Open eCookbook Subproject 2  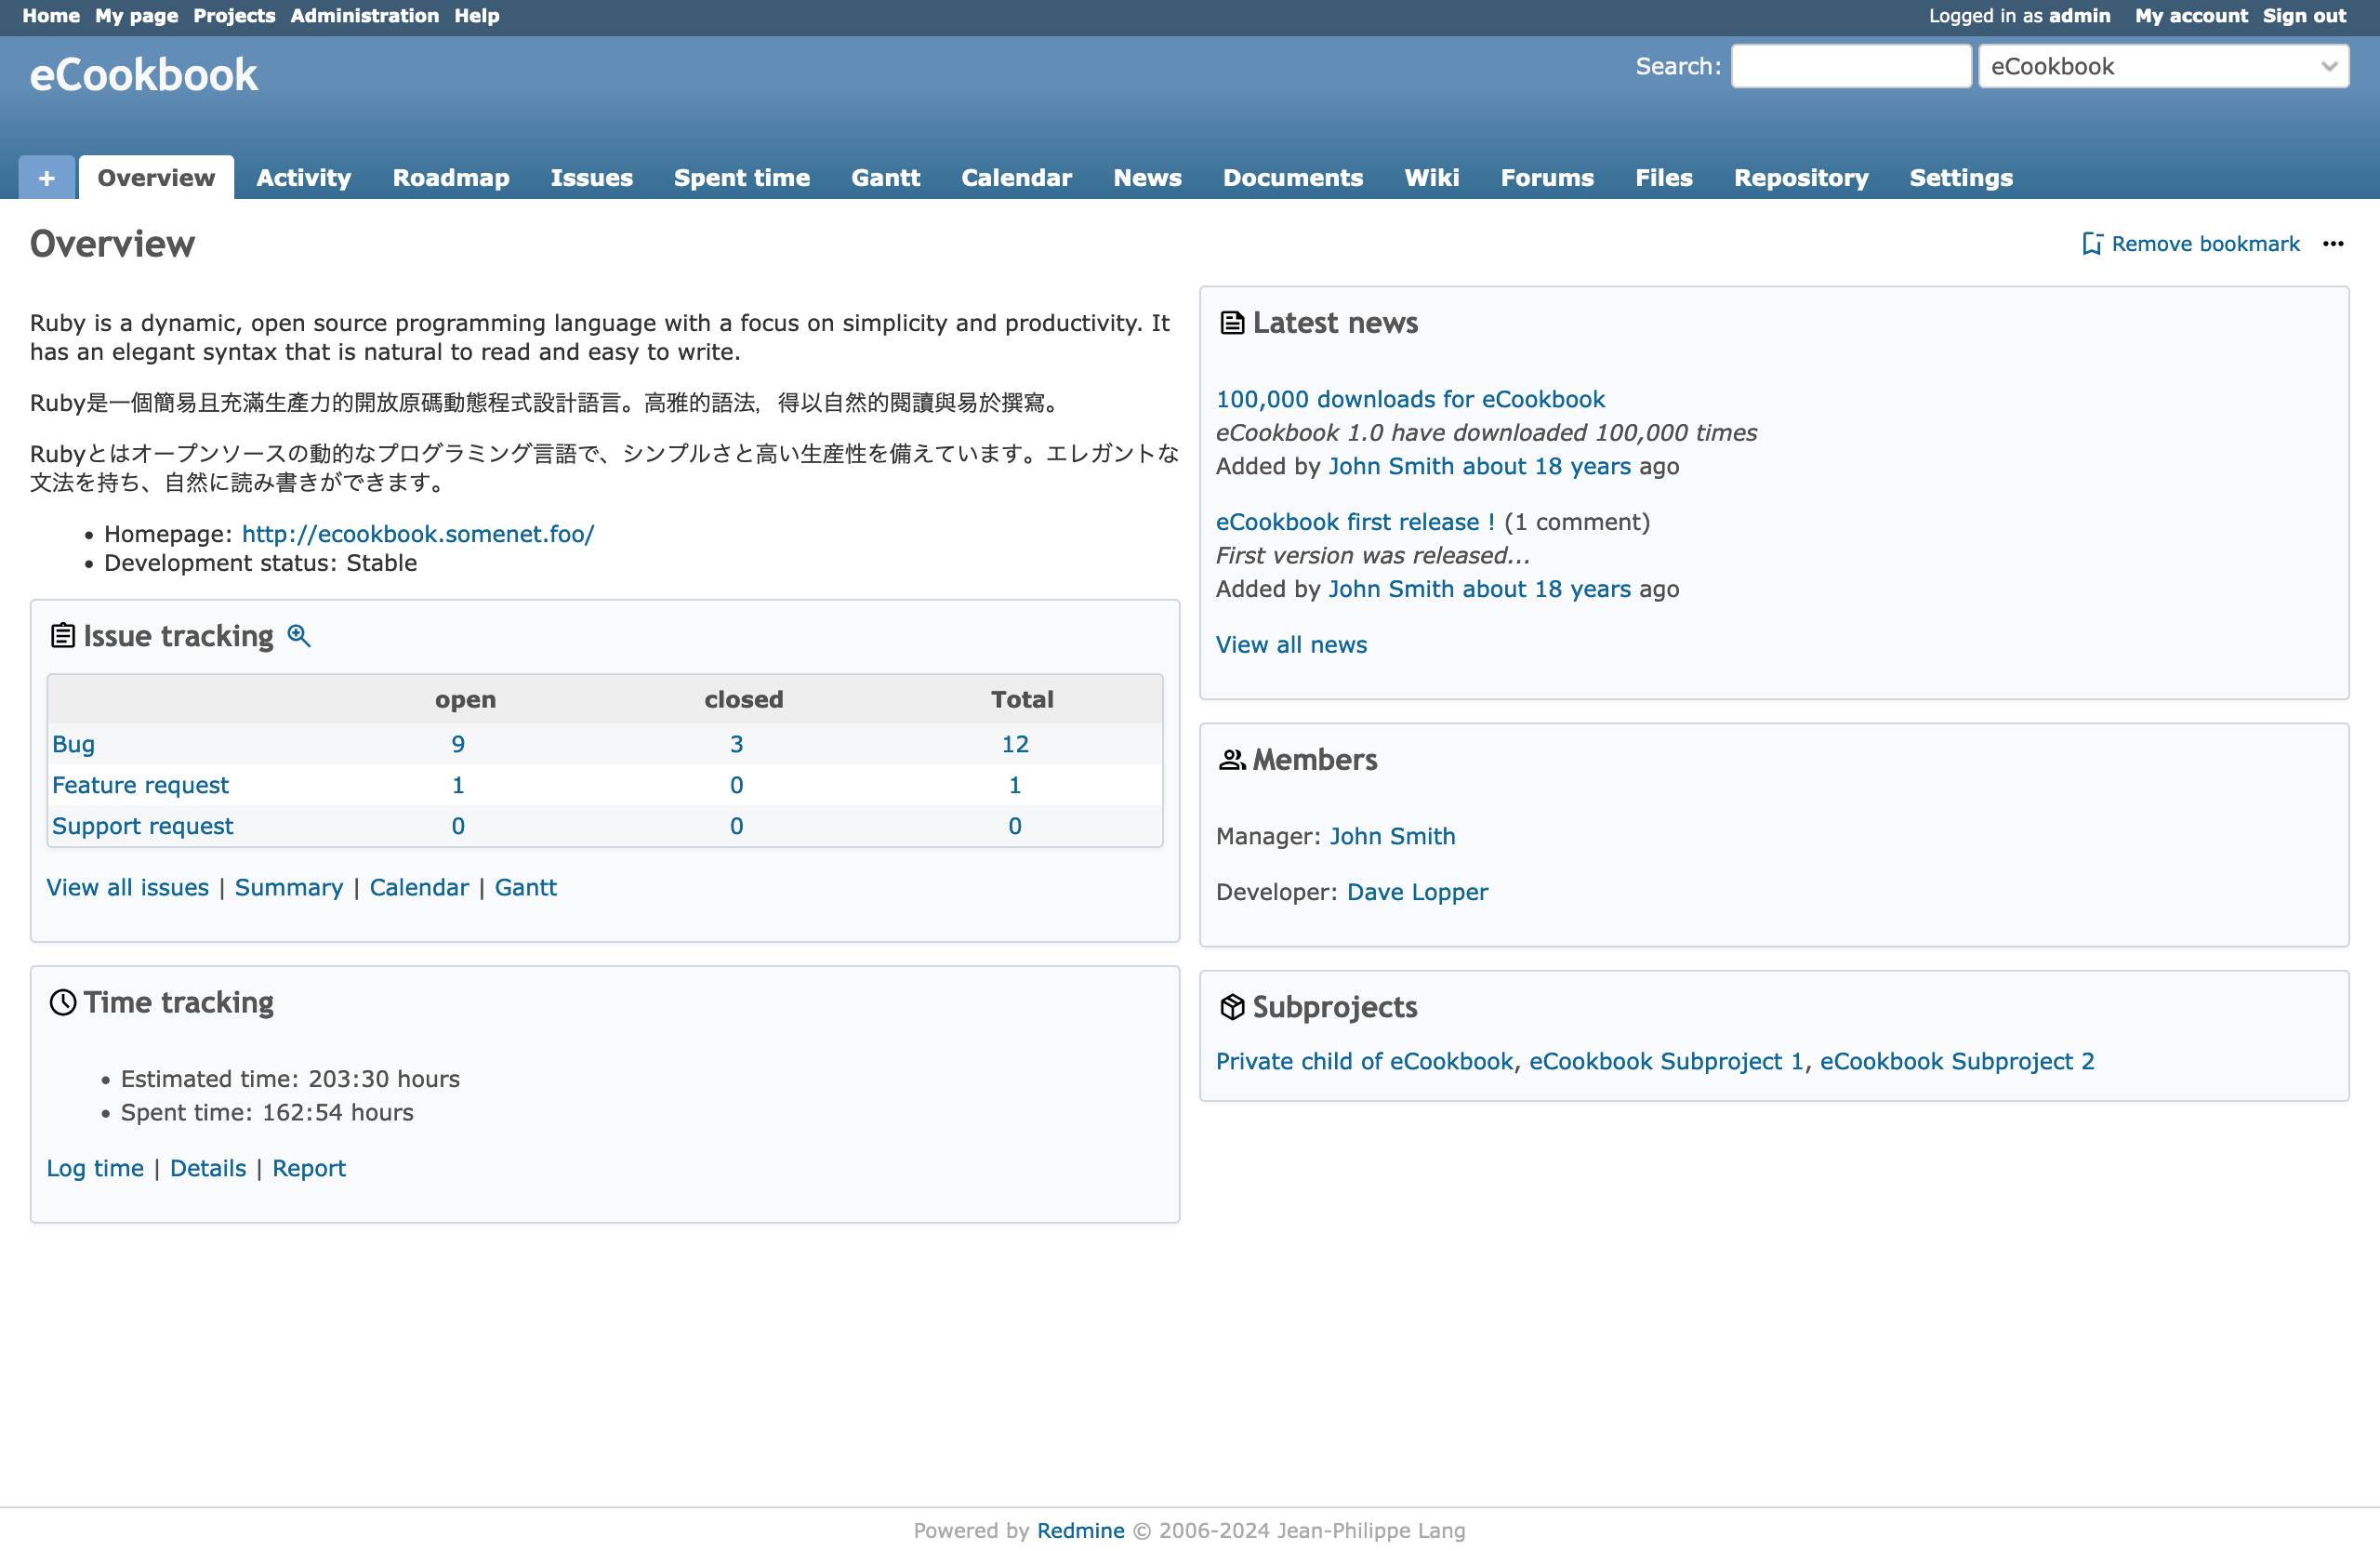1957,1062
